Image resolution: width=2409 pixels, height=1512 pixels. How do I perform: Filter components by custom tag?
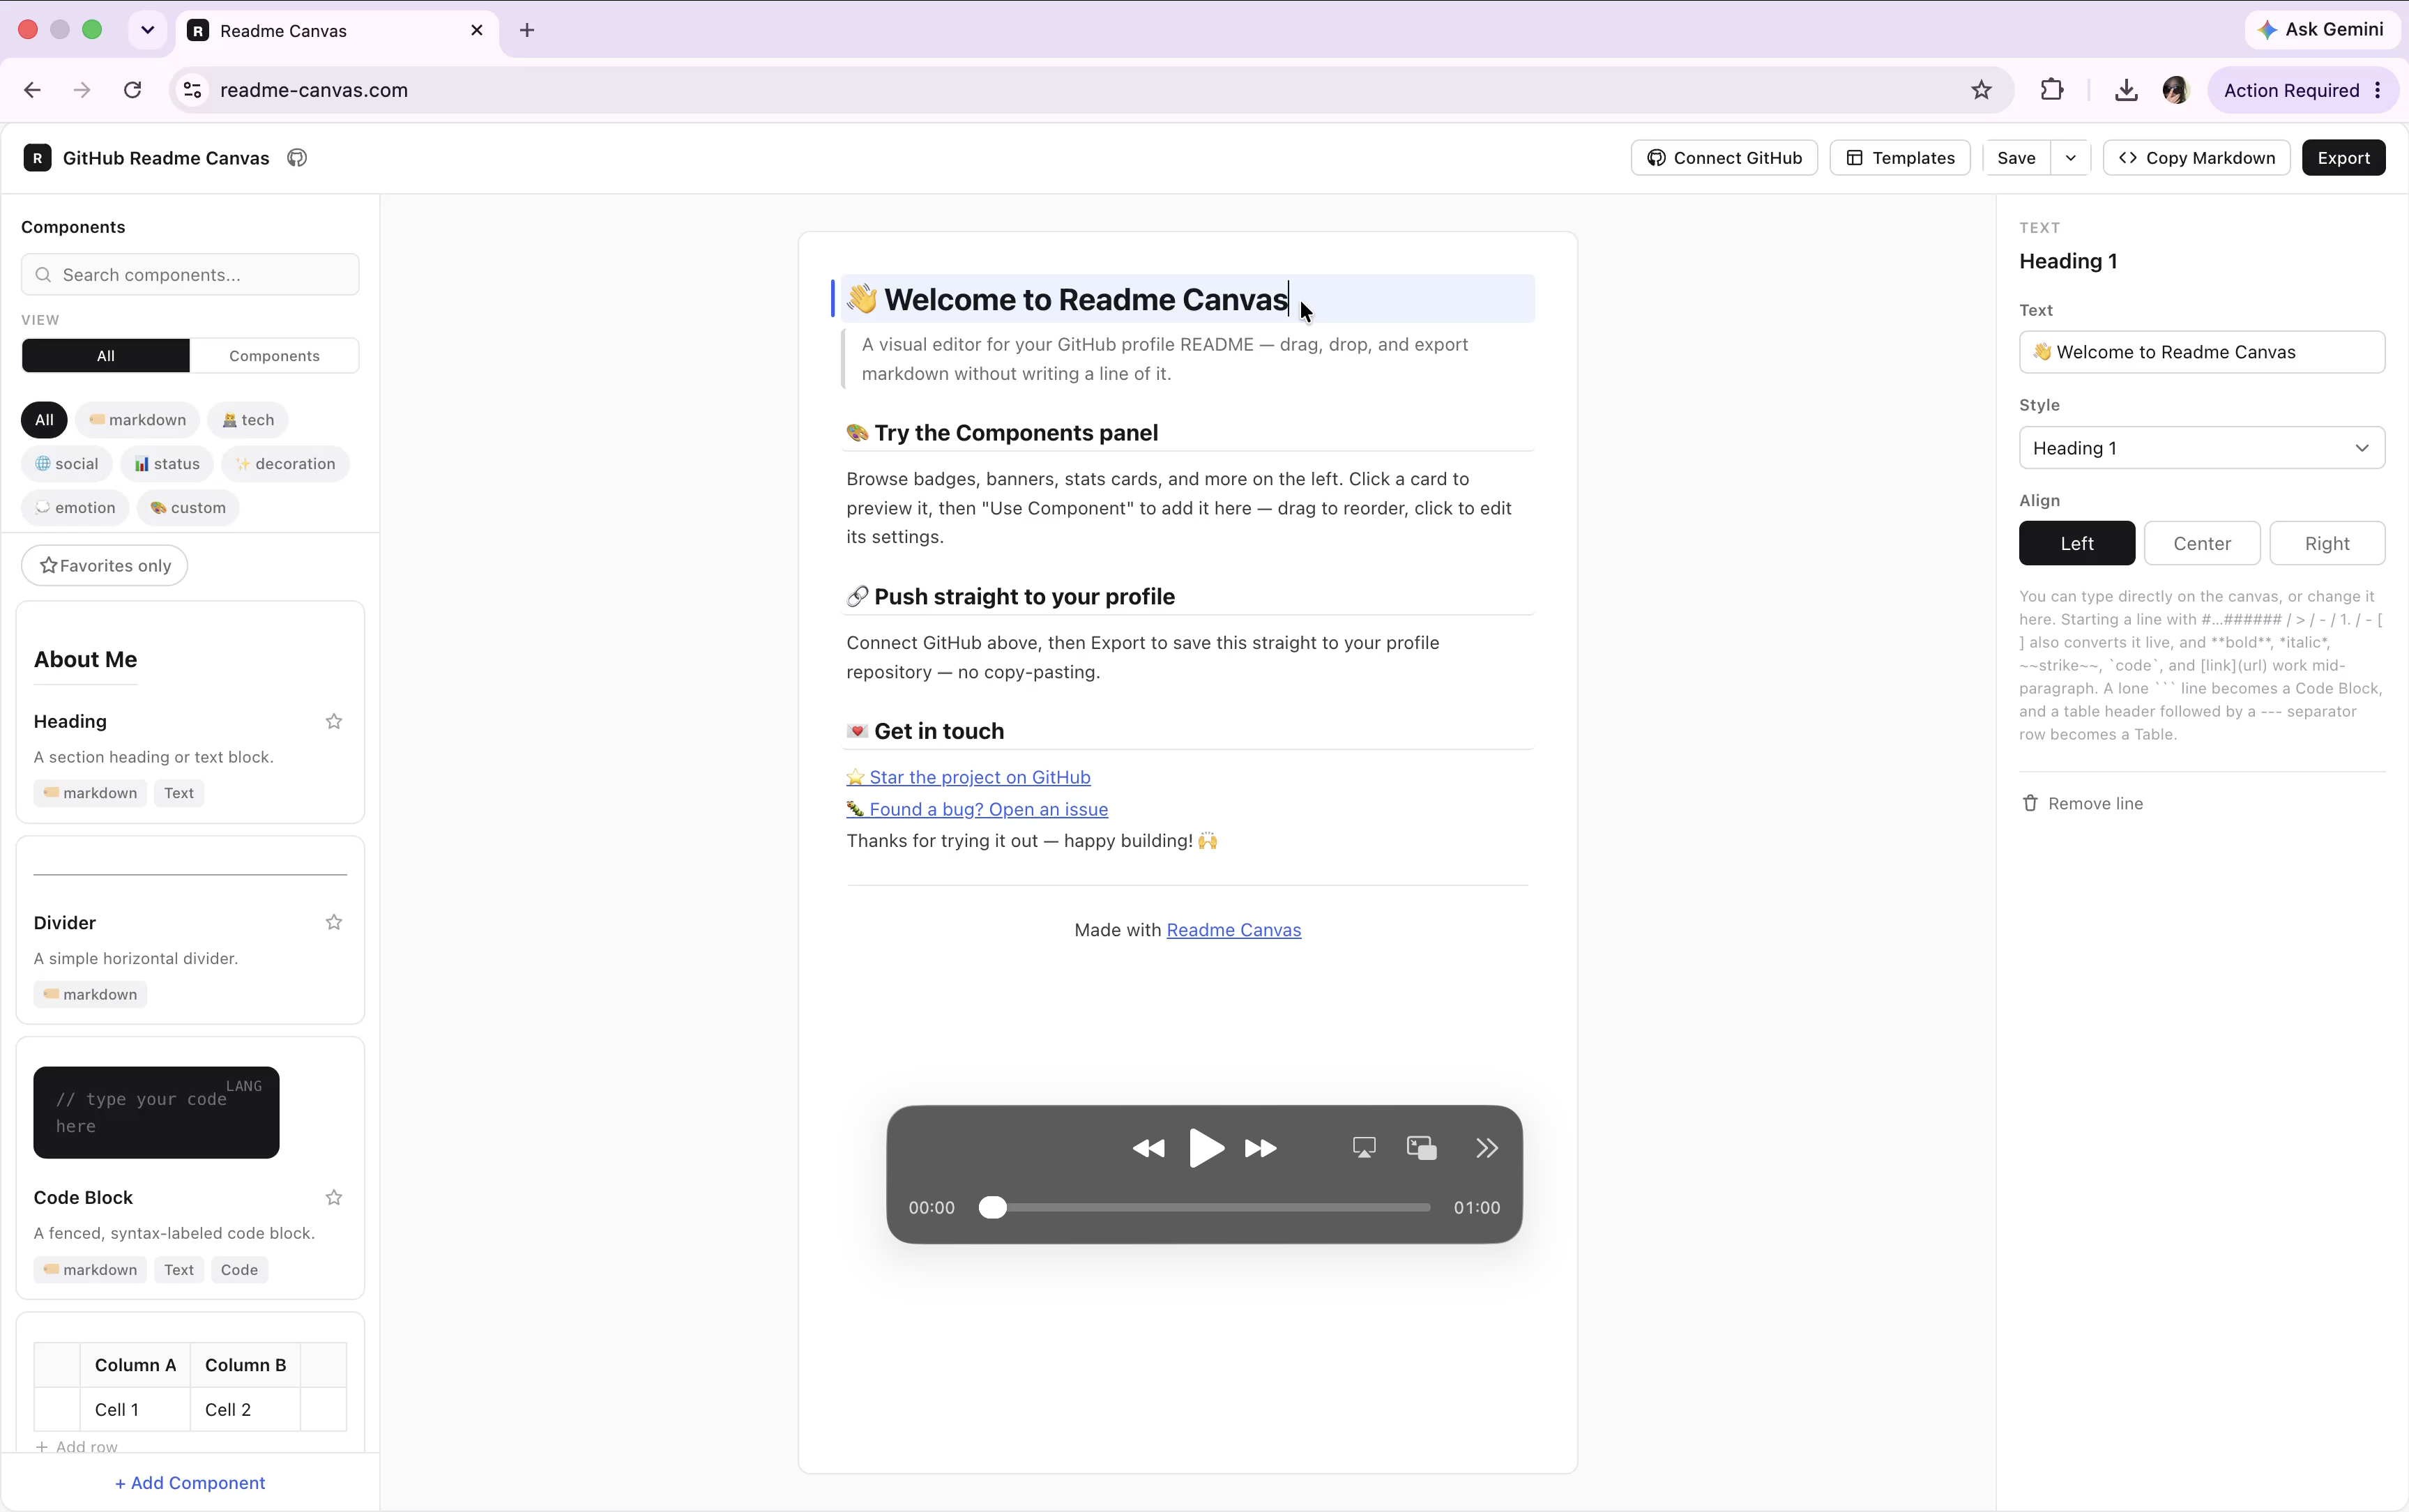(188, 508)
